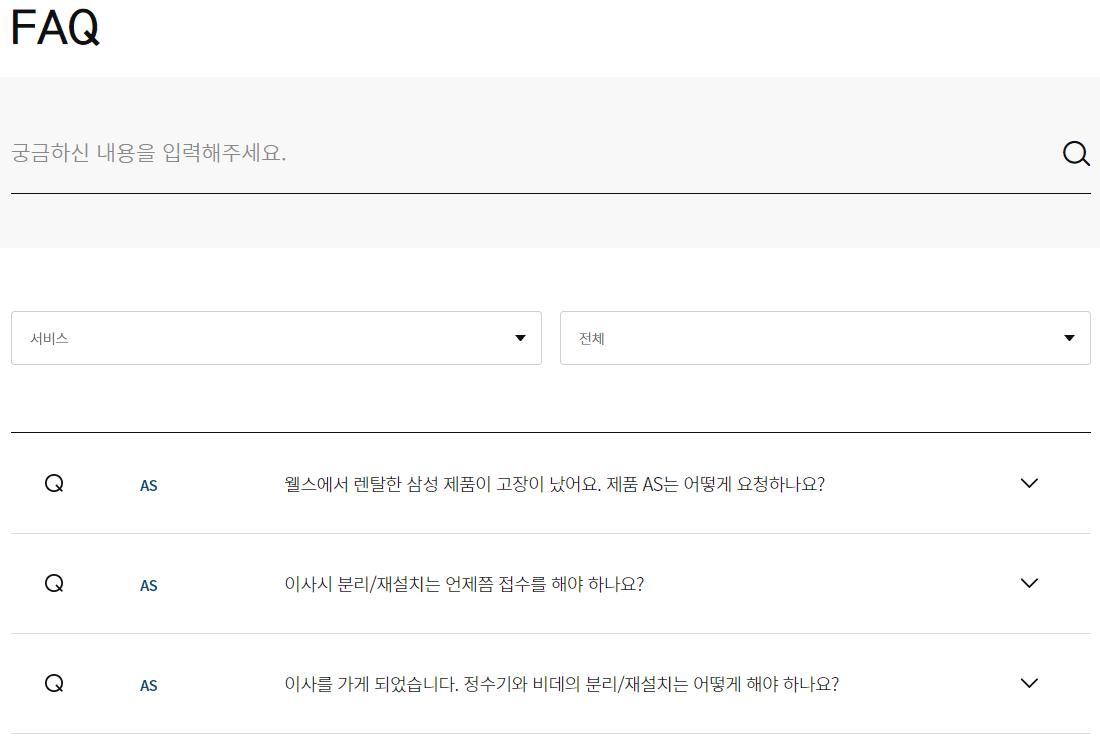Select the AS label on the second question

click(x=148, y=585)
